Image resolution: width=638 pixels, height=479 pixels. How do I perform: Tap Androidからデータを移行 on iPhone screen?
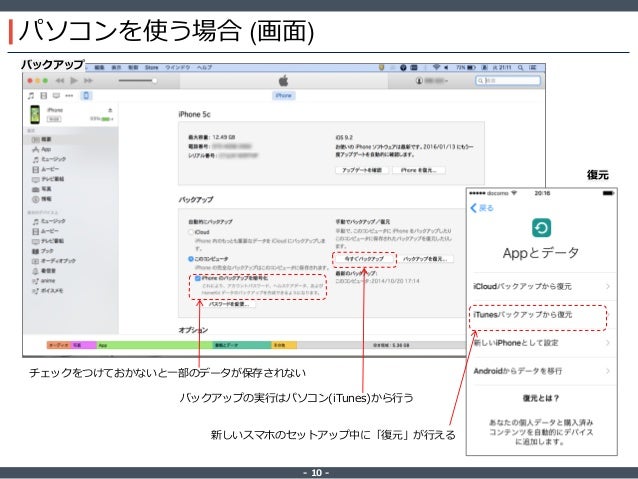pos(542,371)
